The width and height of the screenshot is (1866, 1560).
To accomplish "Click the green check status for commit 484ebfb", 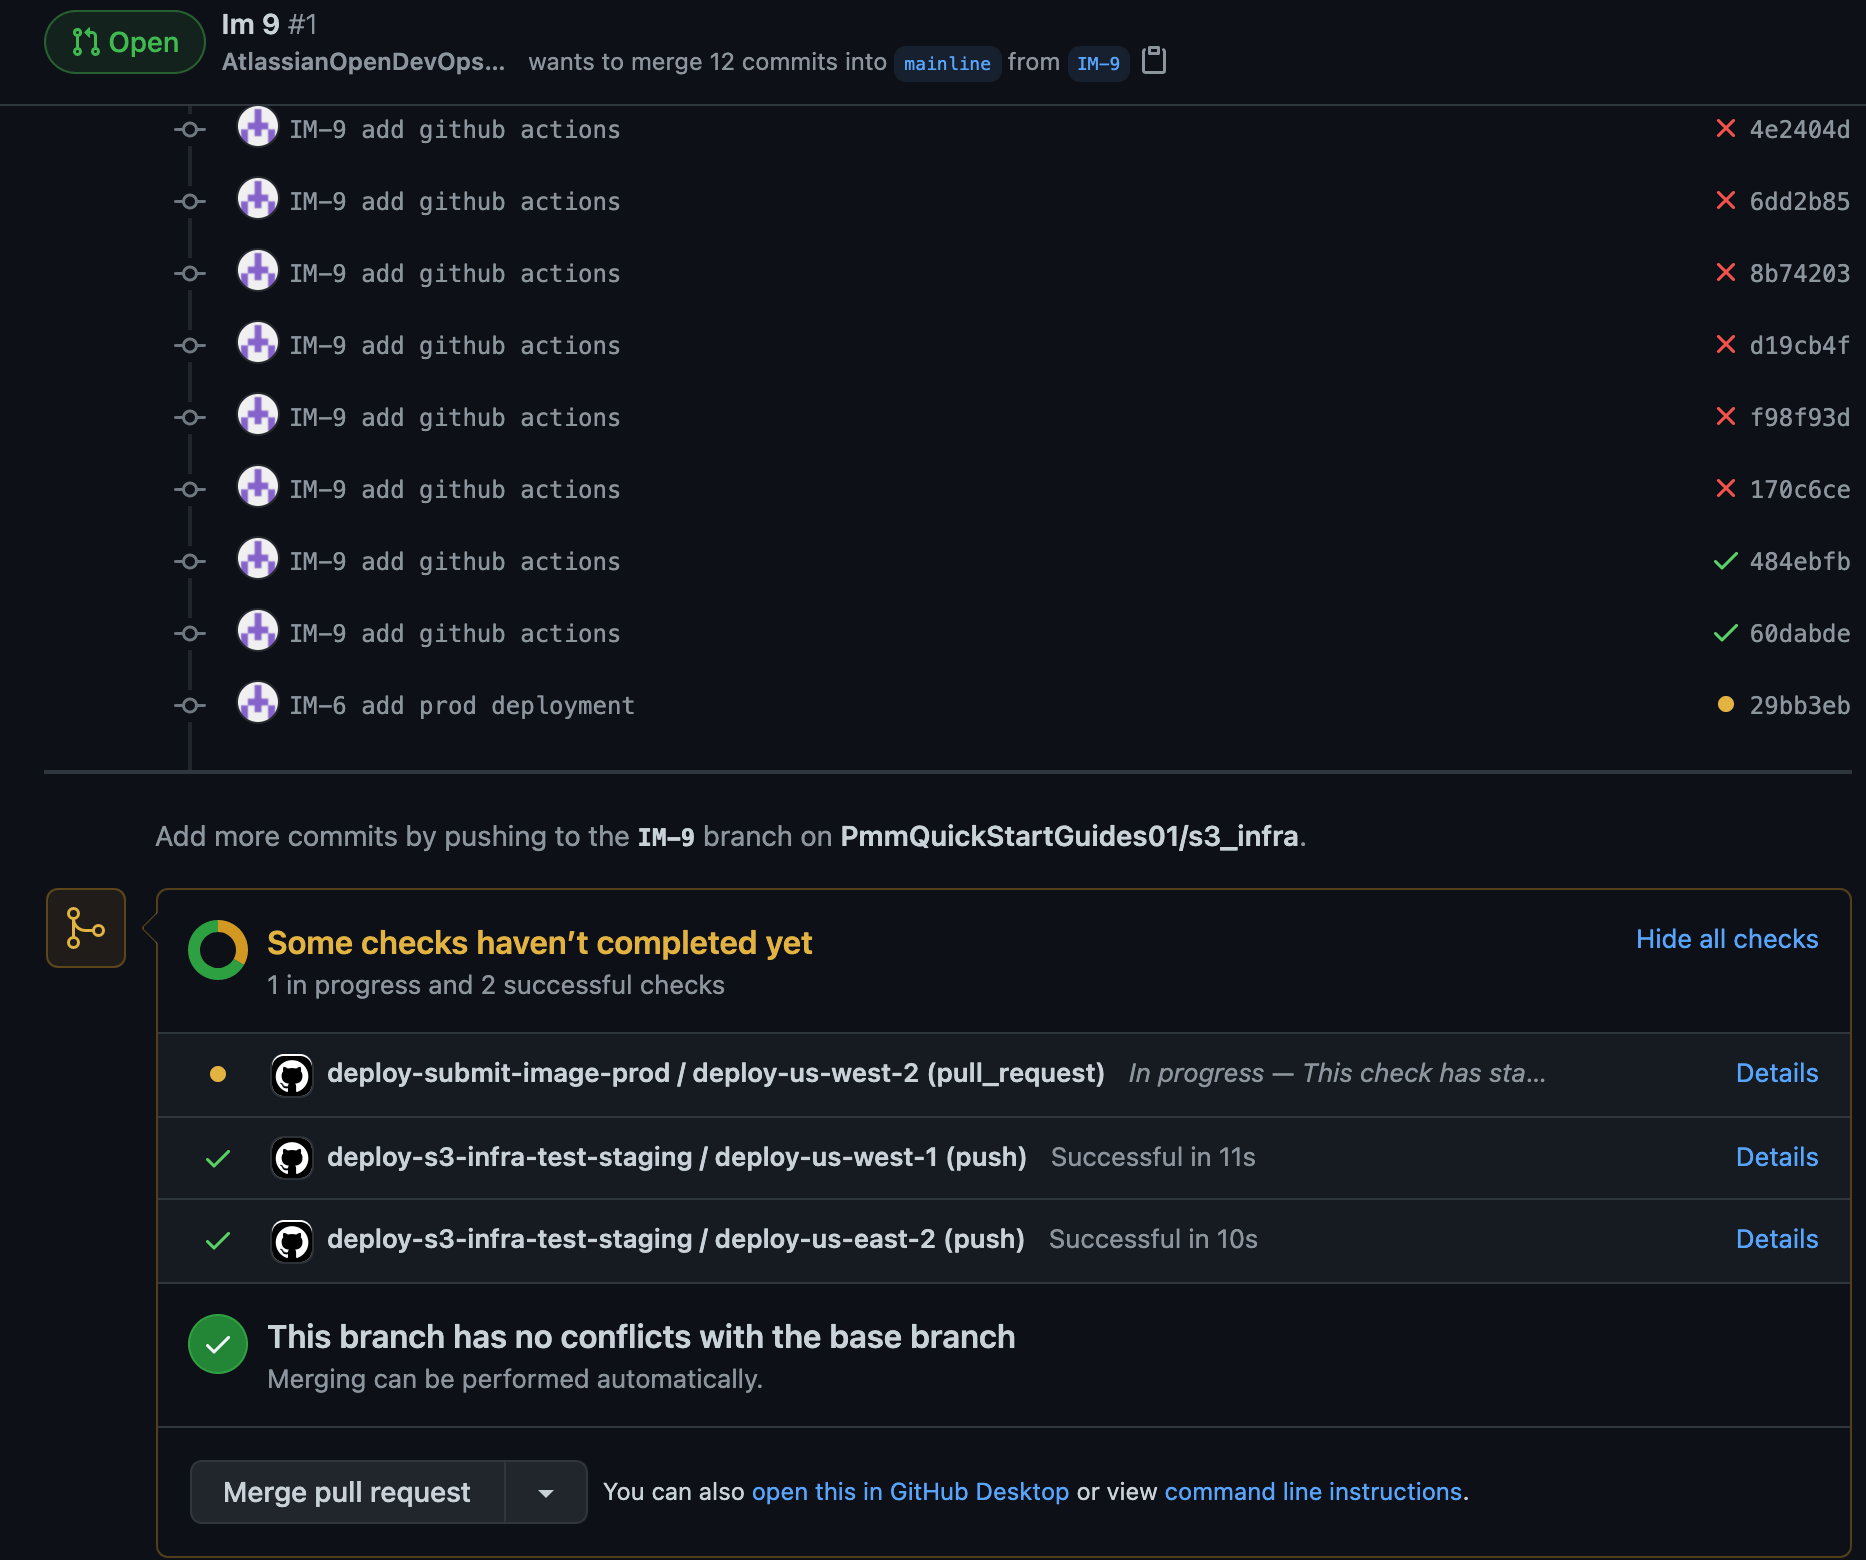I will 1725,561.
